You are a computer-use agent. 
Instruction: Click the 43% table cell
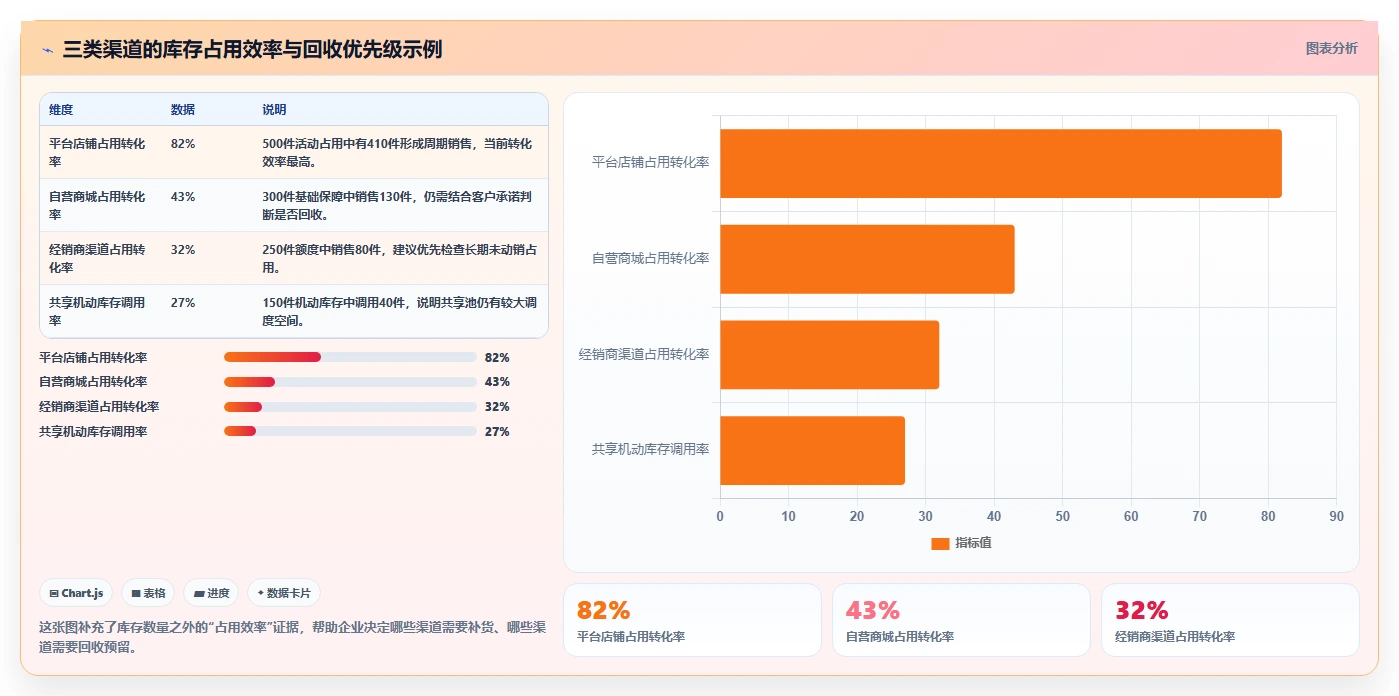(x=183, y=197)
